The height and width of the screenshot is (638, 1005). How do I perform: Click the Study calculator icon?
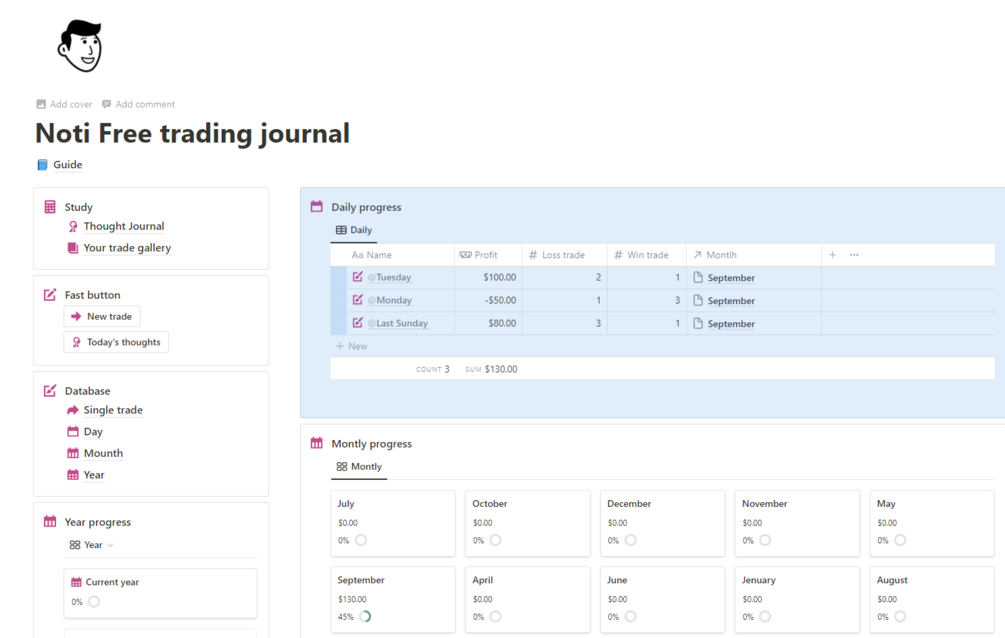[x=50, y=206]
